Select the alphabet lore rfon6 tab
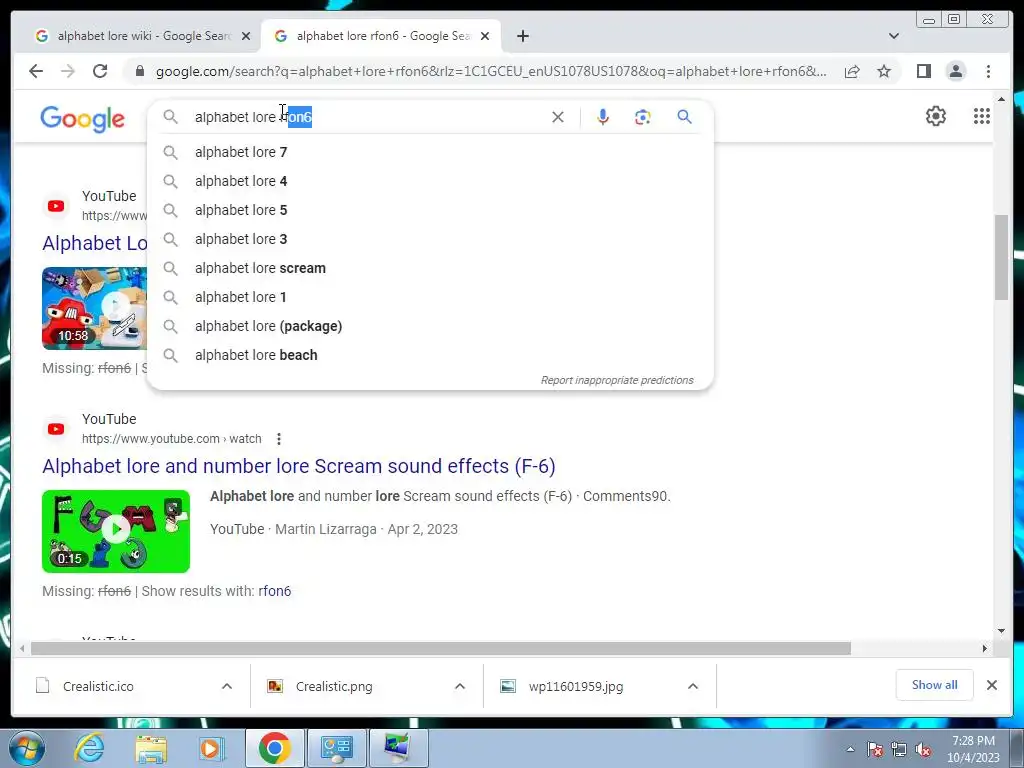1024x768 pixels. pyautogui.click(x=379, y=36)
